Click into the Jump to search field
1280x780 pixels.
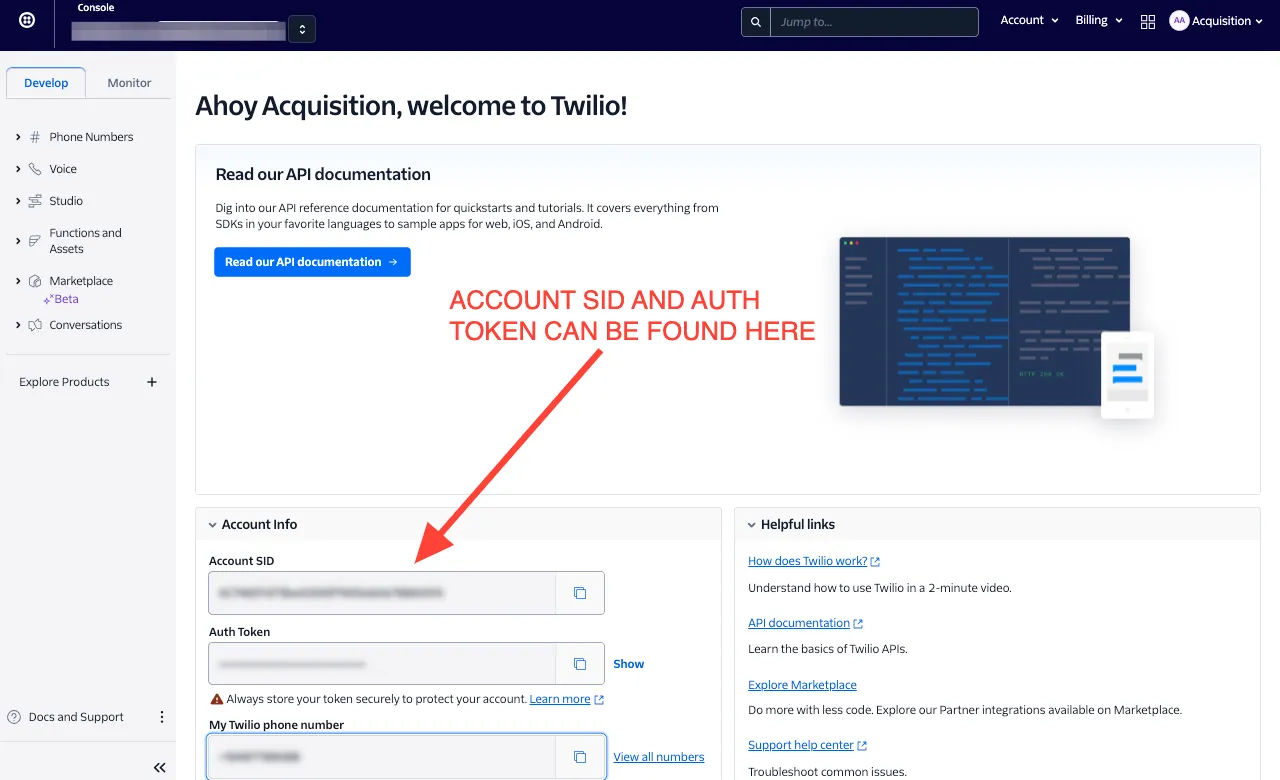tap(873, 22)
